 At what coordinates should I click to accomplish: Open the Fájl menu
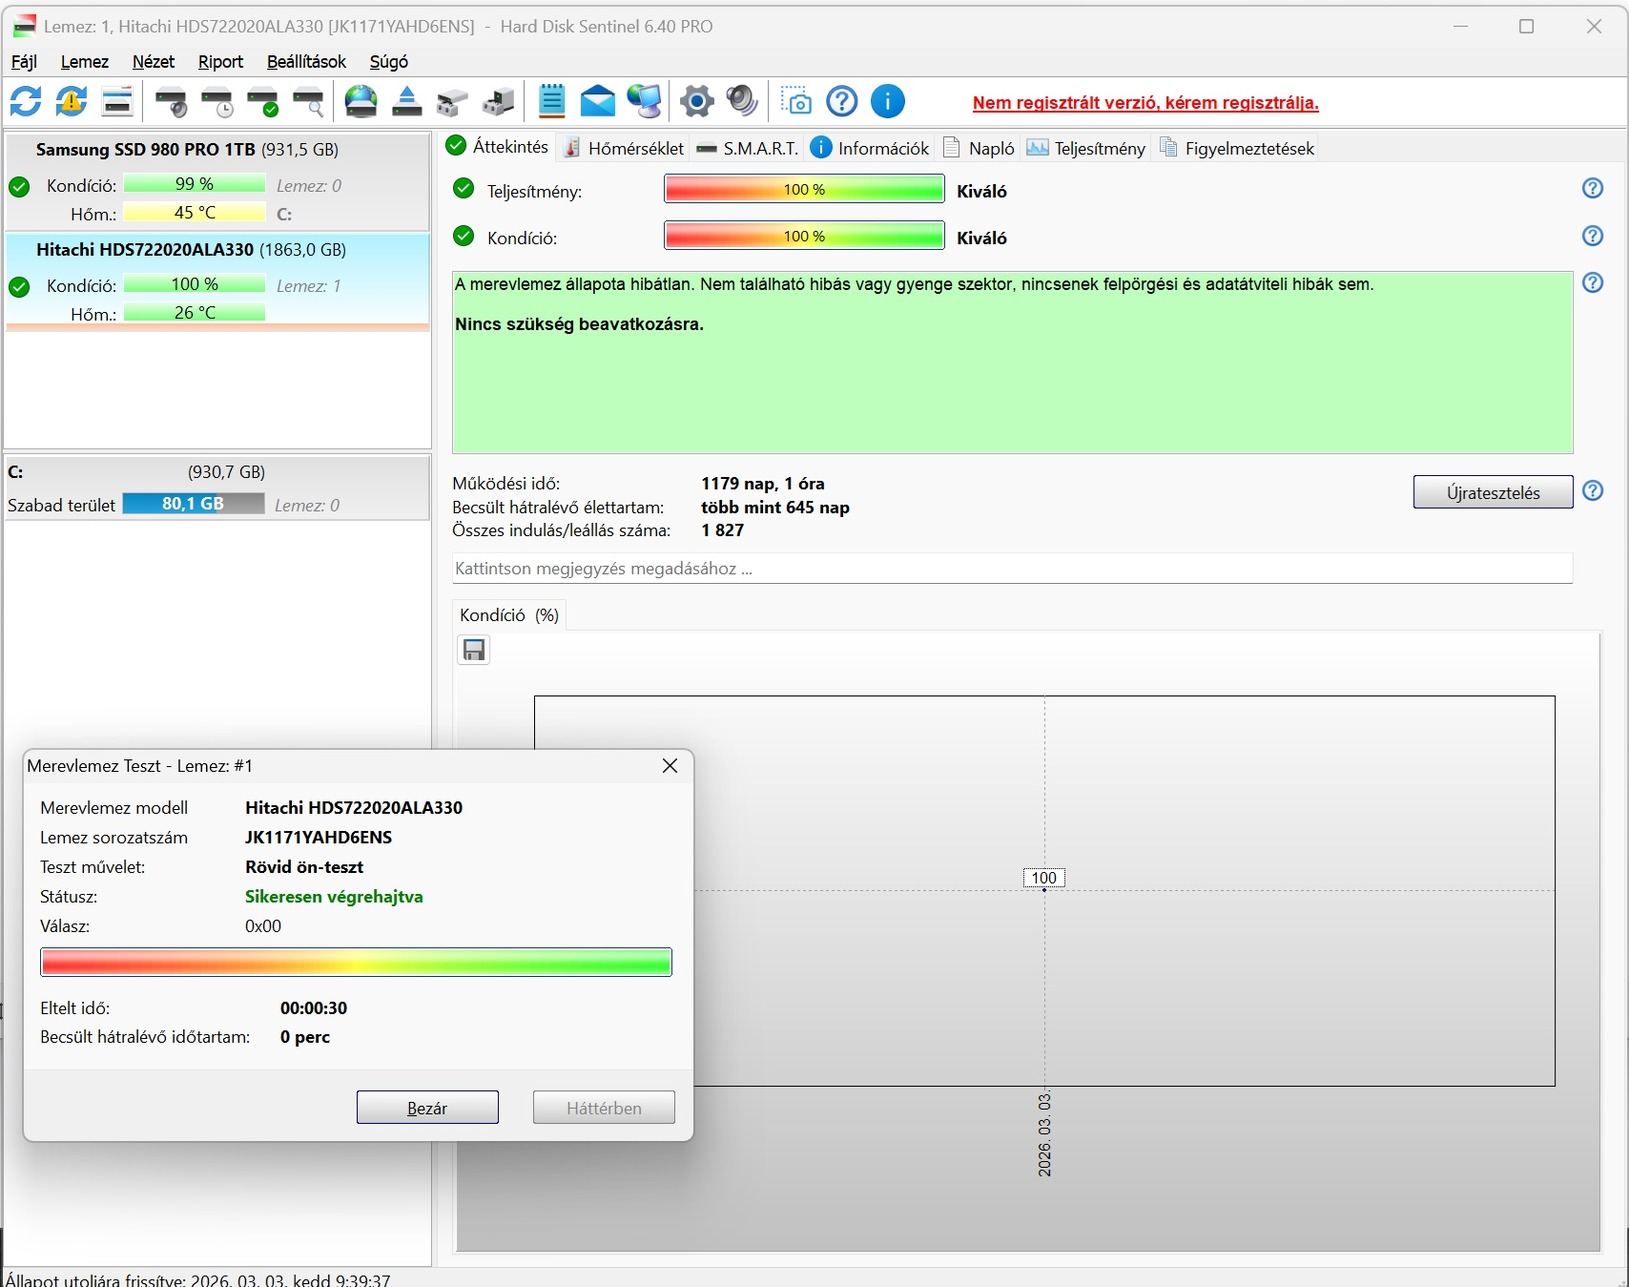24,62
